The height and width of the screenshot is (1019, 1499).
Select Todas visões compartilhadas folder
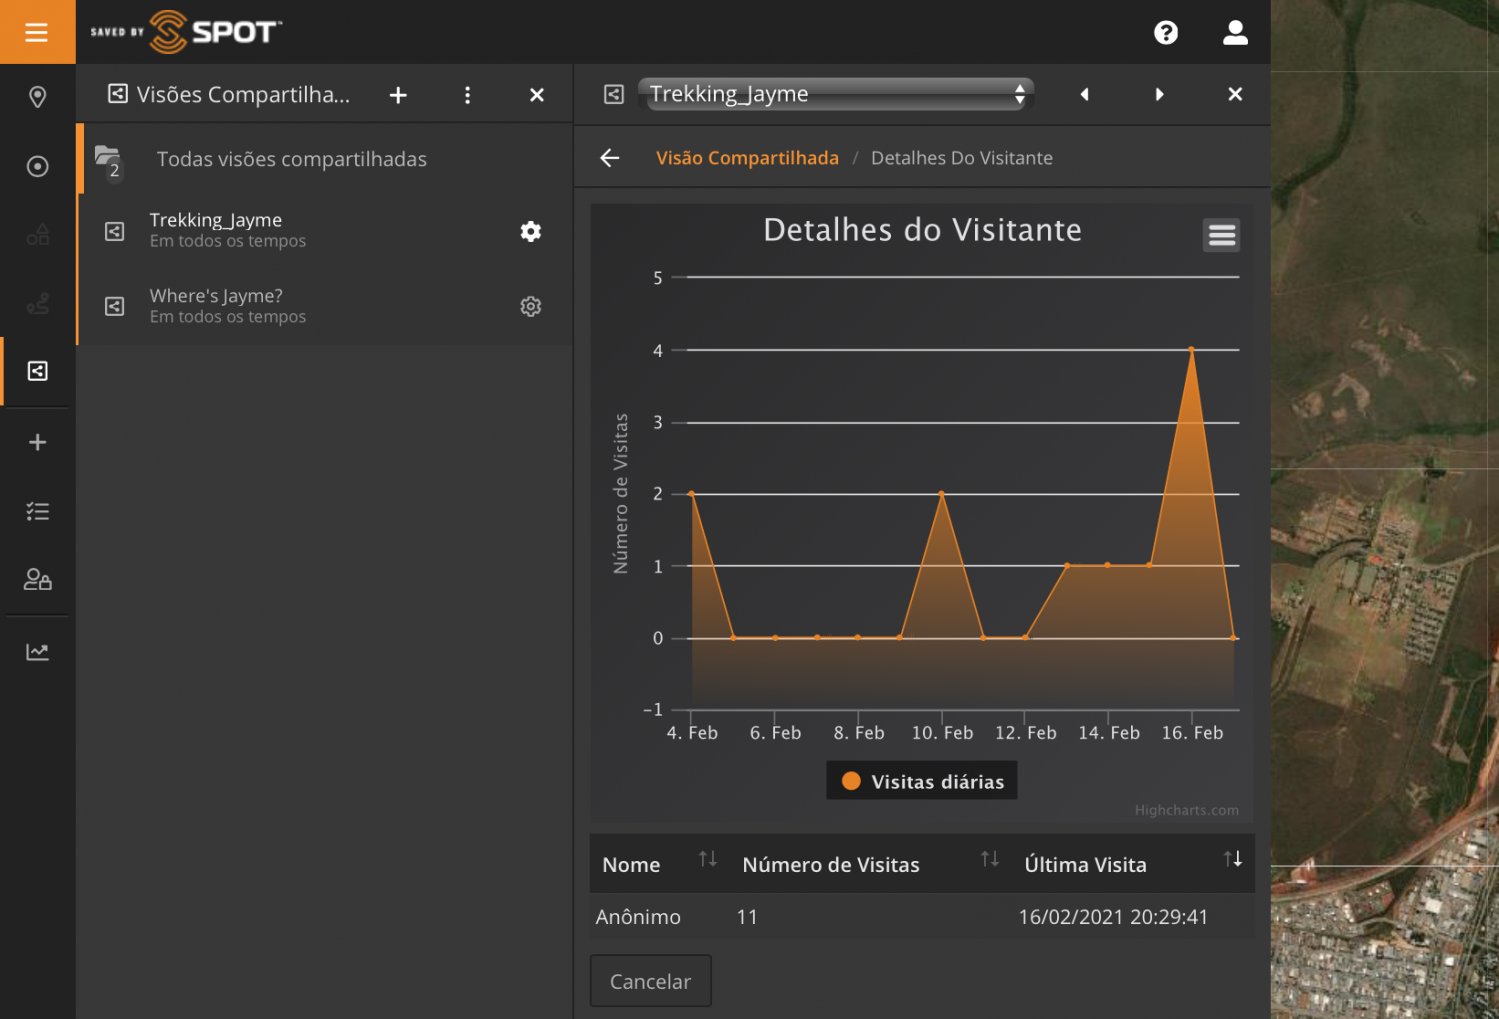291,159
